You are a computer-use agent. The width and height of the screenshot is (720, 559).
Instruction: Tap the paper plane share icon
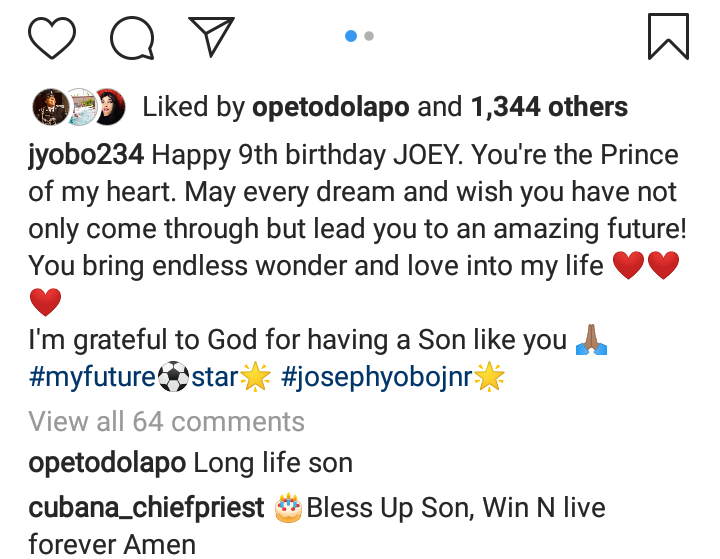(210, 37)
